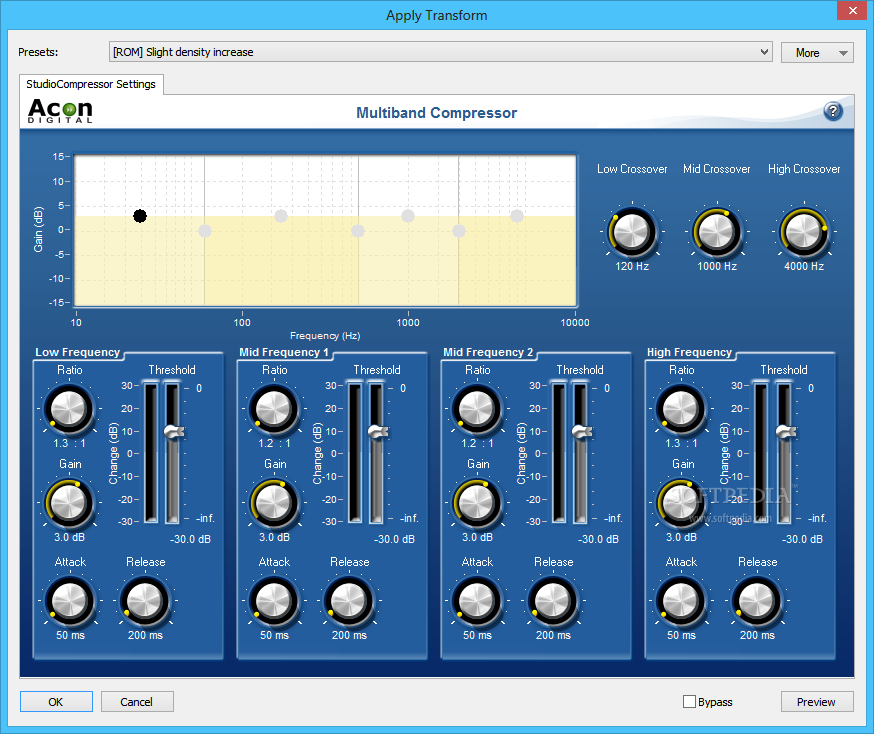Confirm with the OK button

[56, 702]
